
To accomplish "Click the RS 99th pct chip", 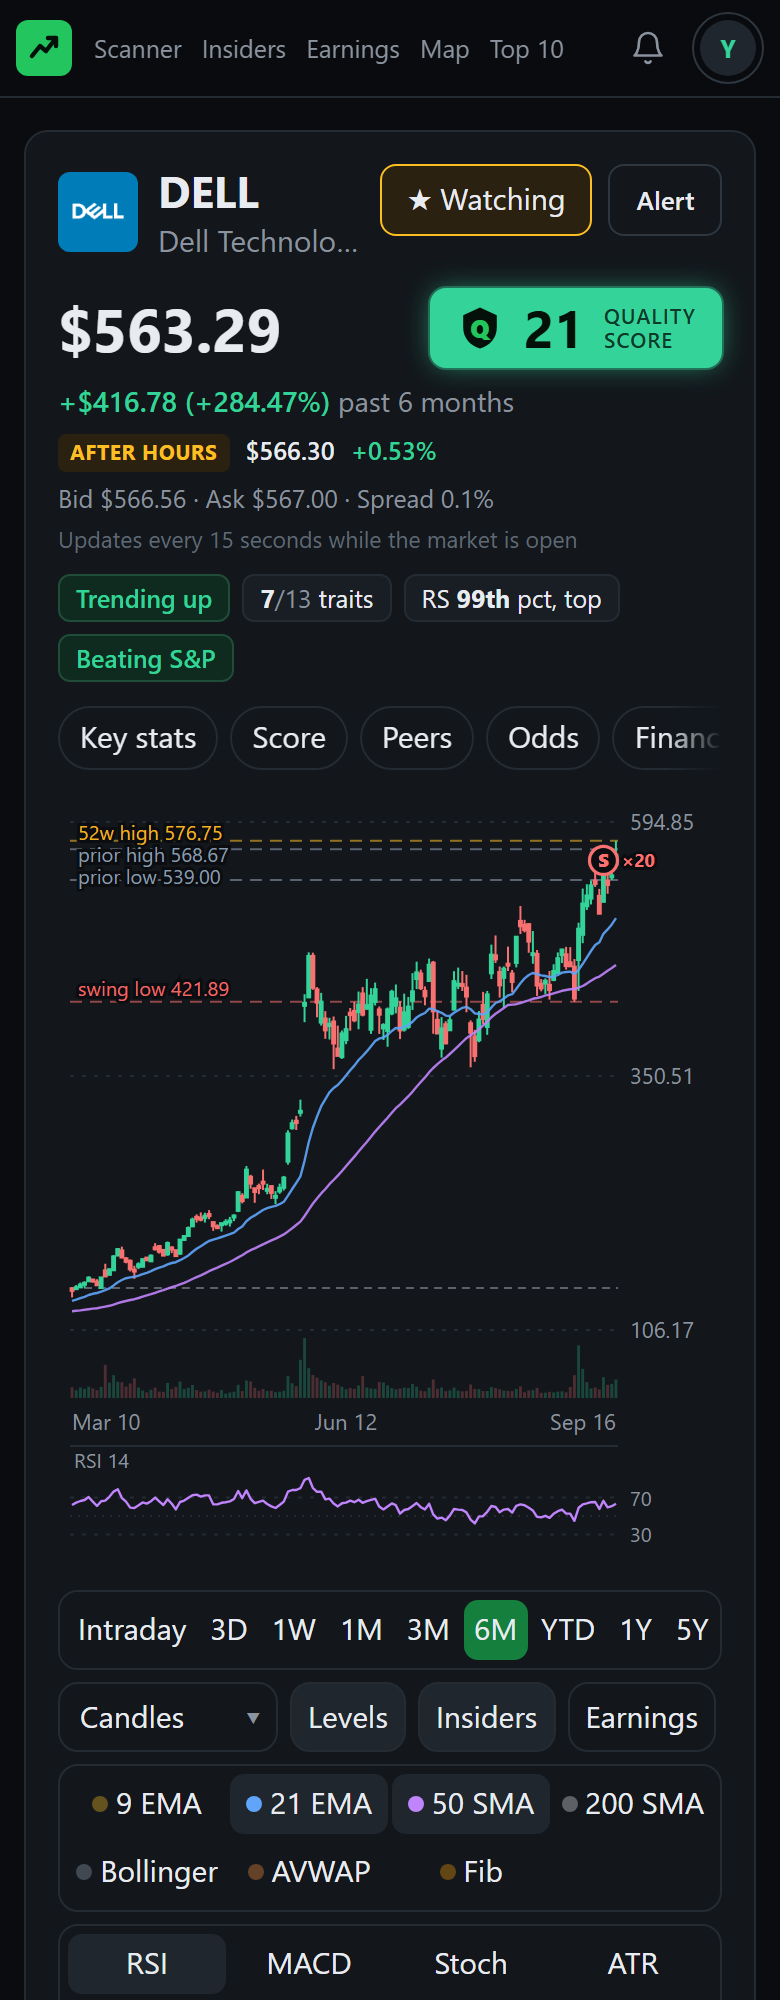I will (x=512, y=599).
